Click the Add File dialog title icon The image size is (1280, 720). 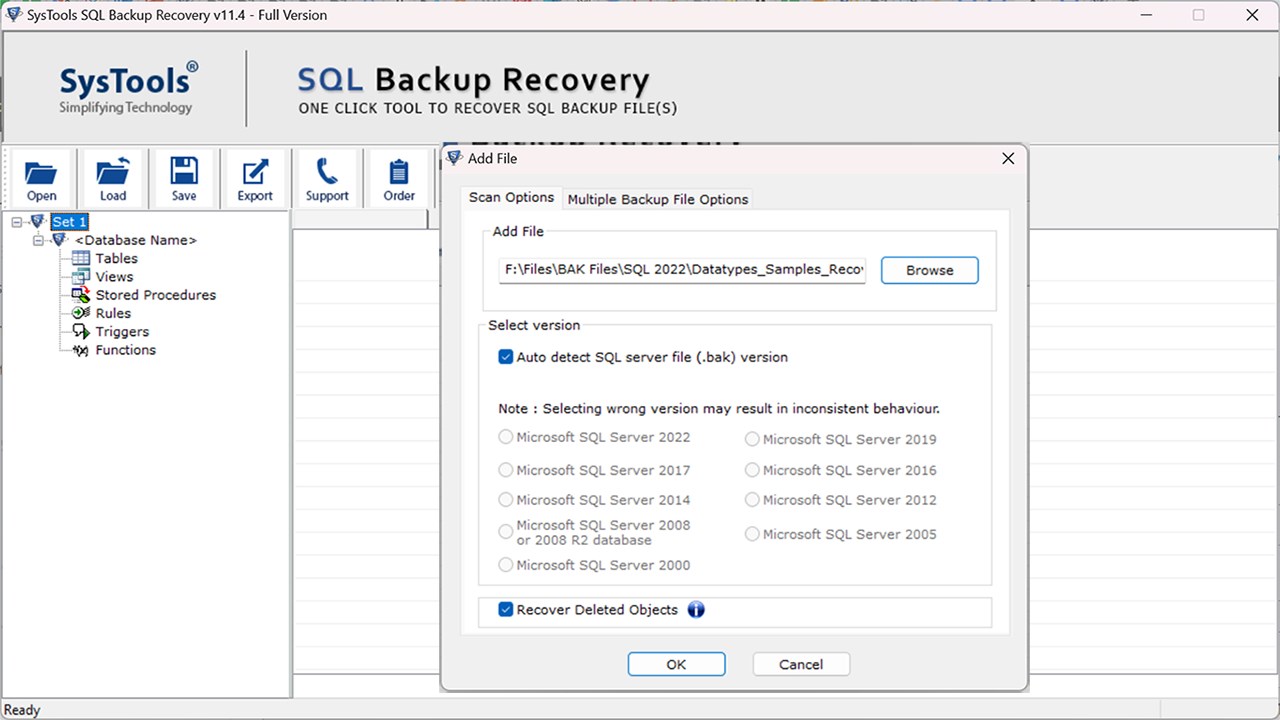click(454, 158)
